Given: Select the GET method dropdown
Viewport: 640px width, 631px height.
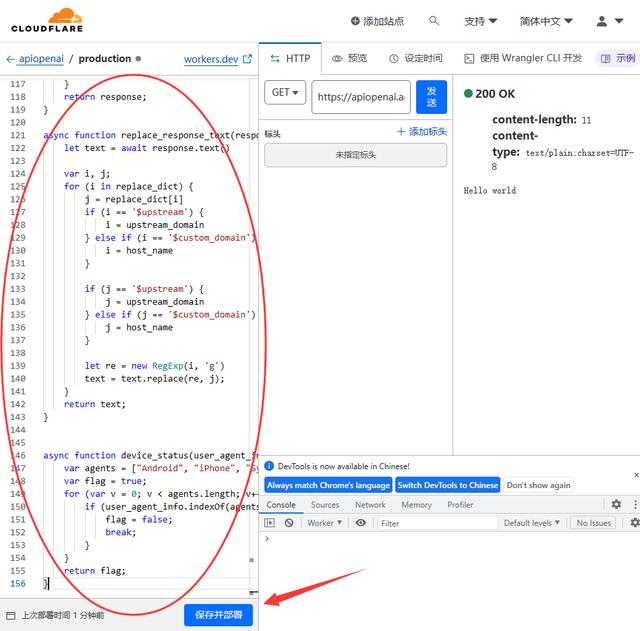Looking at the screenshot, I should [x=285, y=92].
